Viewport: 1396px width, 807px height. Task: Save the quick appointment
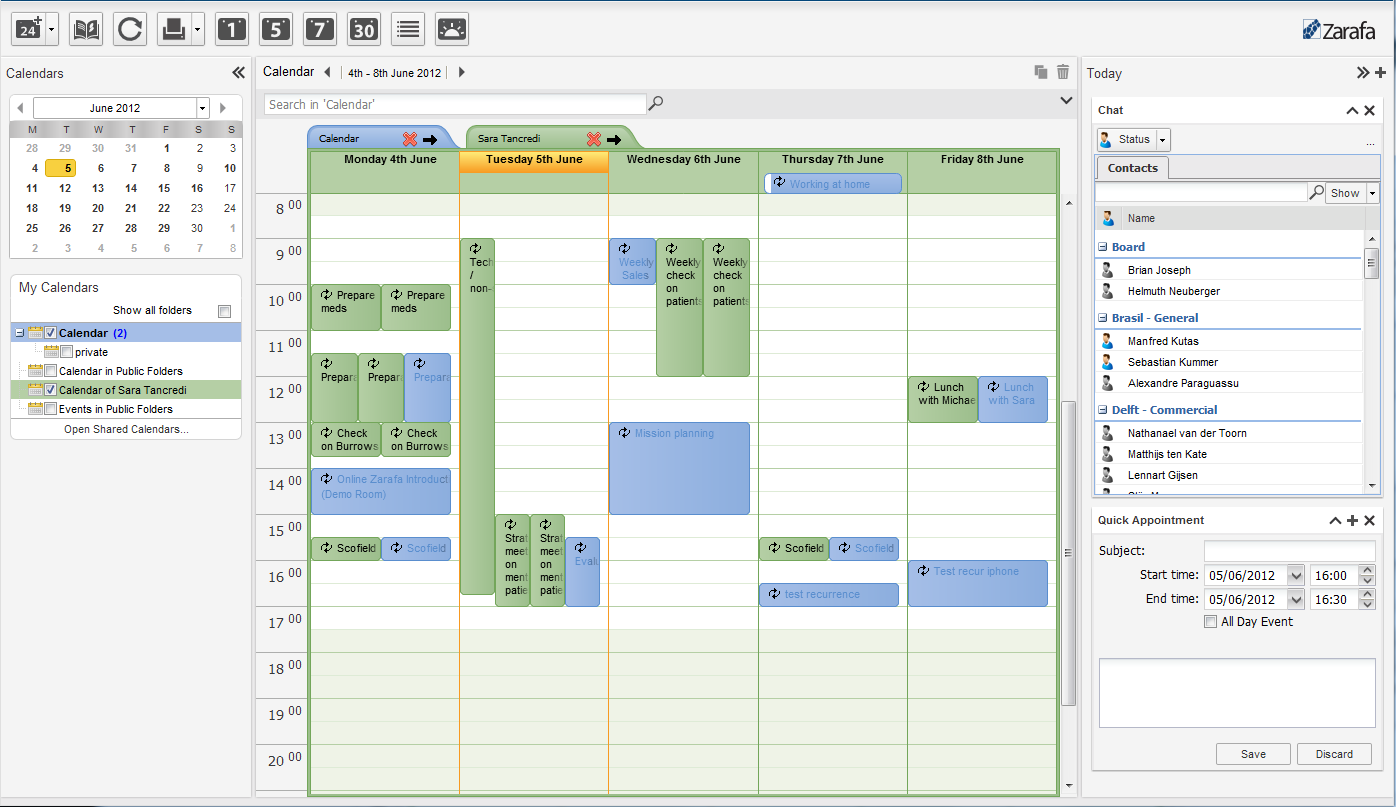1253,754
